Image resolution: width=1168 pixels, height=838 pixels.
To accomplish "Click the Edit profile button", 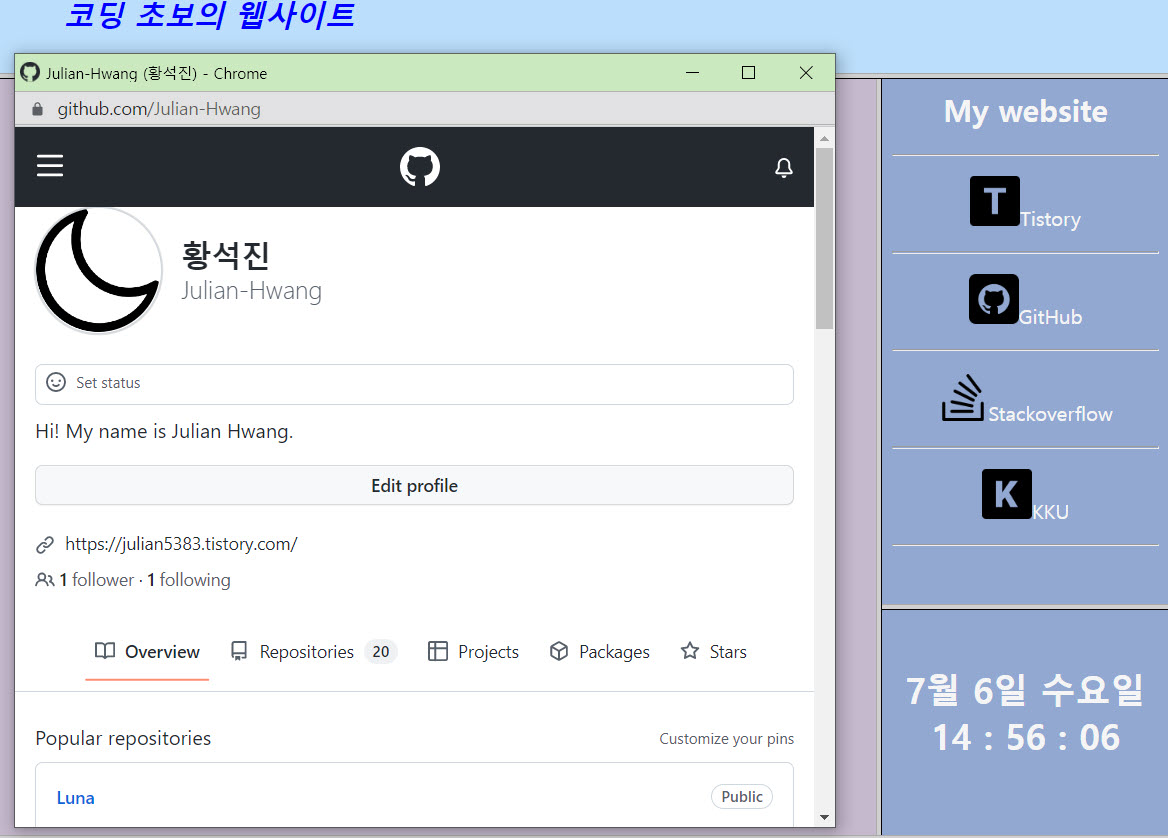I will point(414,486).
